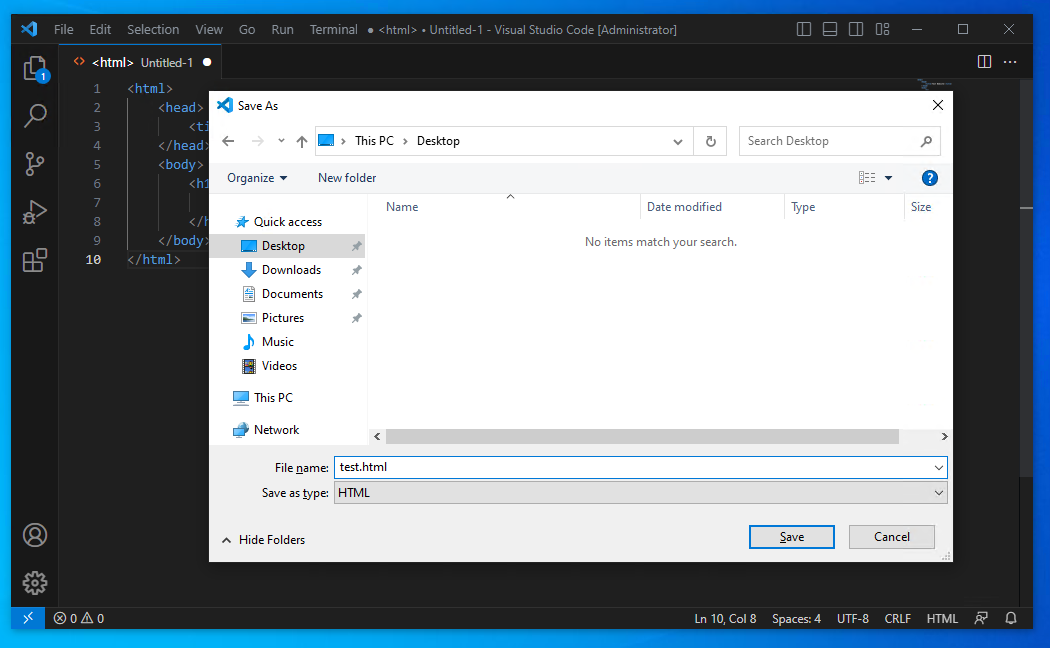
Task: Click the horizontal scrollbar in file list
Action: coord(642,436)
